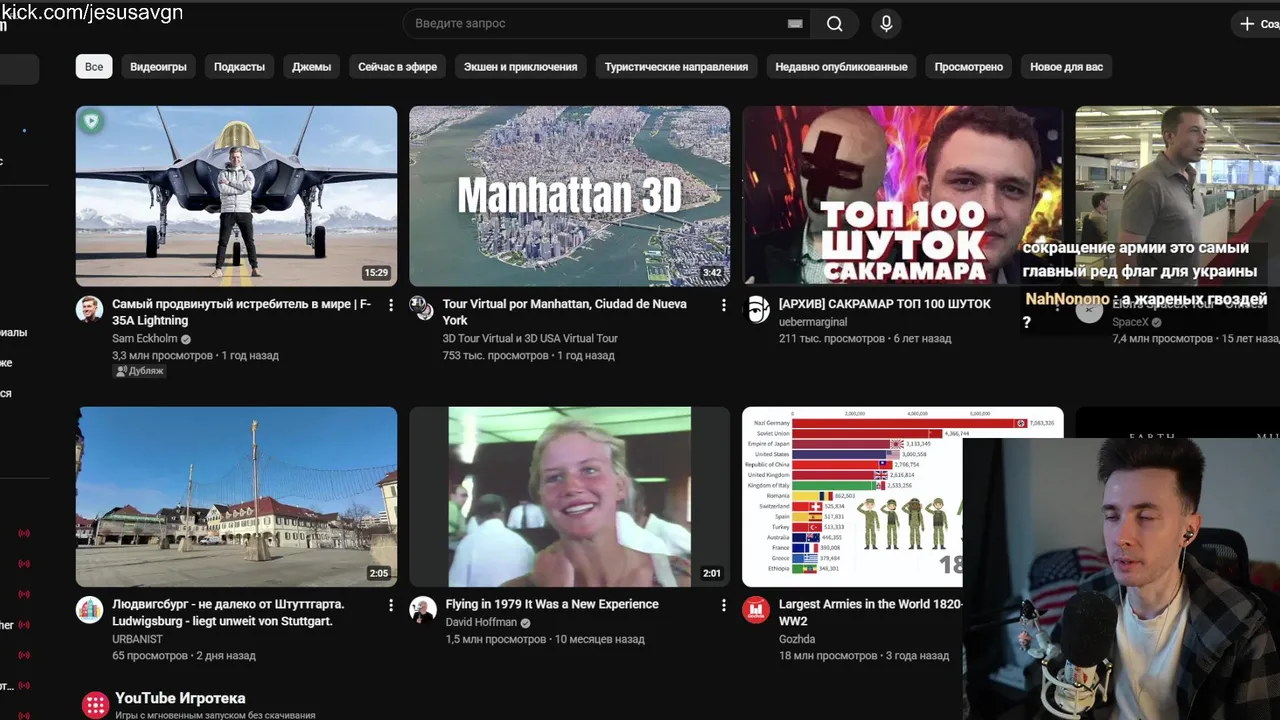Activate voice search microphone icon

tap(886, 24)
